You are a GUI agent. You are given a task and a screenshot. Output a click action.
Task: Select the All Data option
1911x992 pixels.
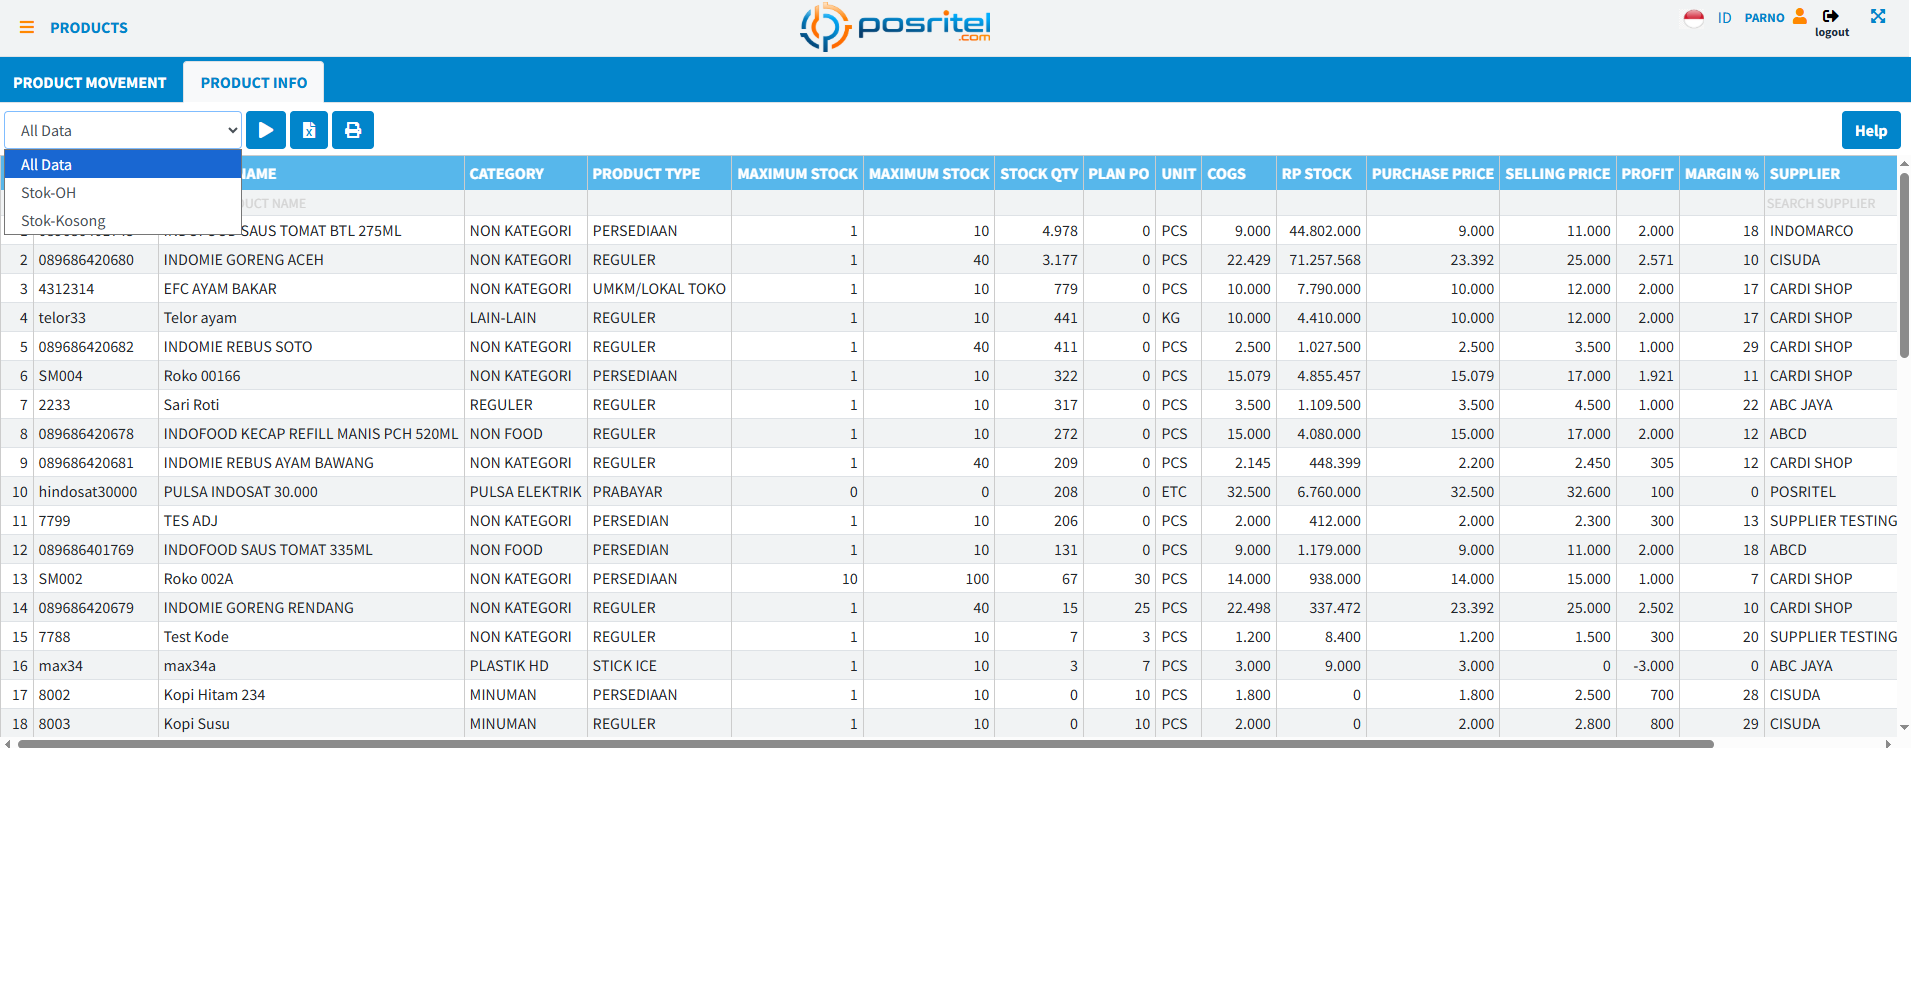(123, 165)
